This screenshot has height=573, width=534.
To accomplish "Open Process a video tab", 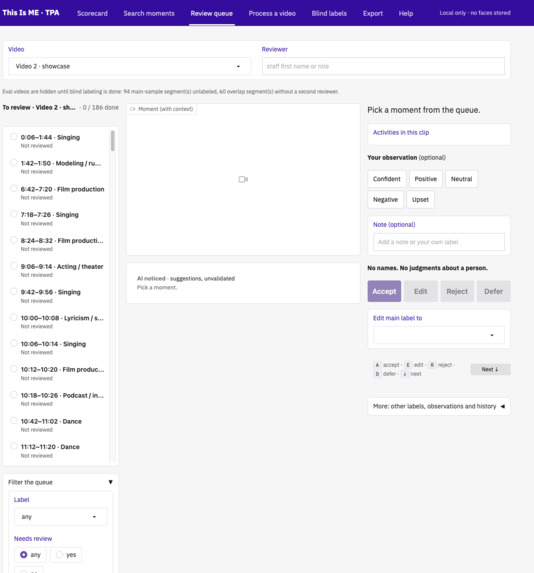I will click(x=272, y=14).
